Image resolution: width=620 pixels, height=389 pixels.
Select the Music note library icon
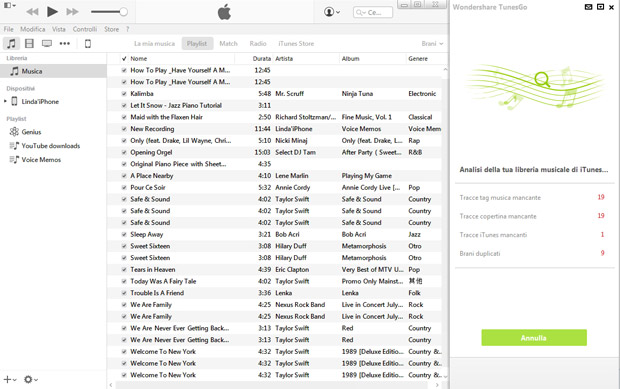tap(11, 43)
